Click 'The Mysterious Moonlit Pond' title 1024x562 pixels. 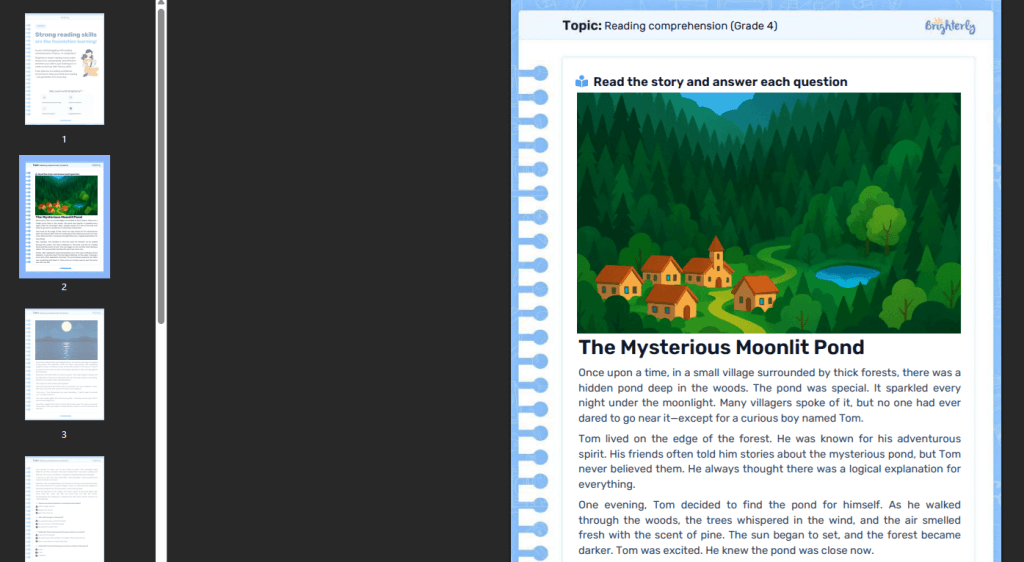[x=721, y=348]
